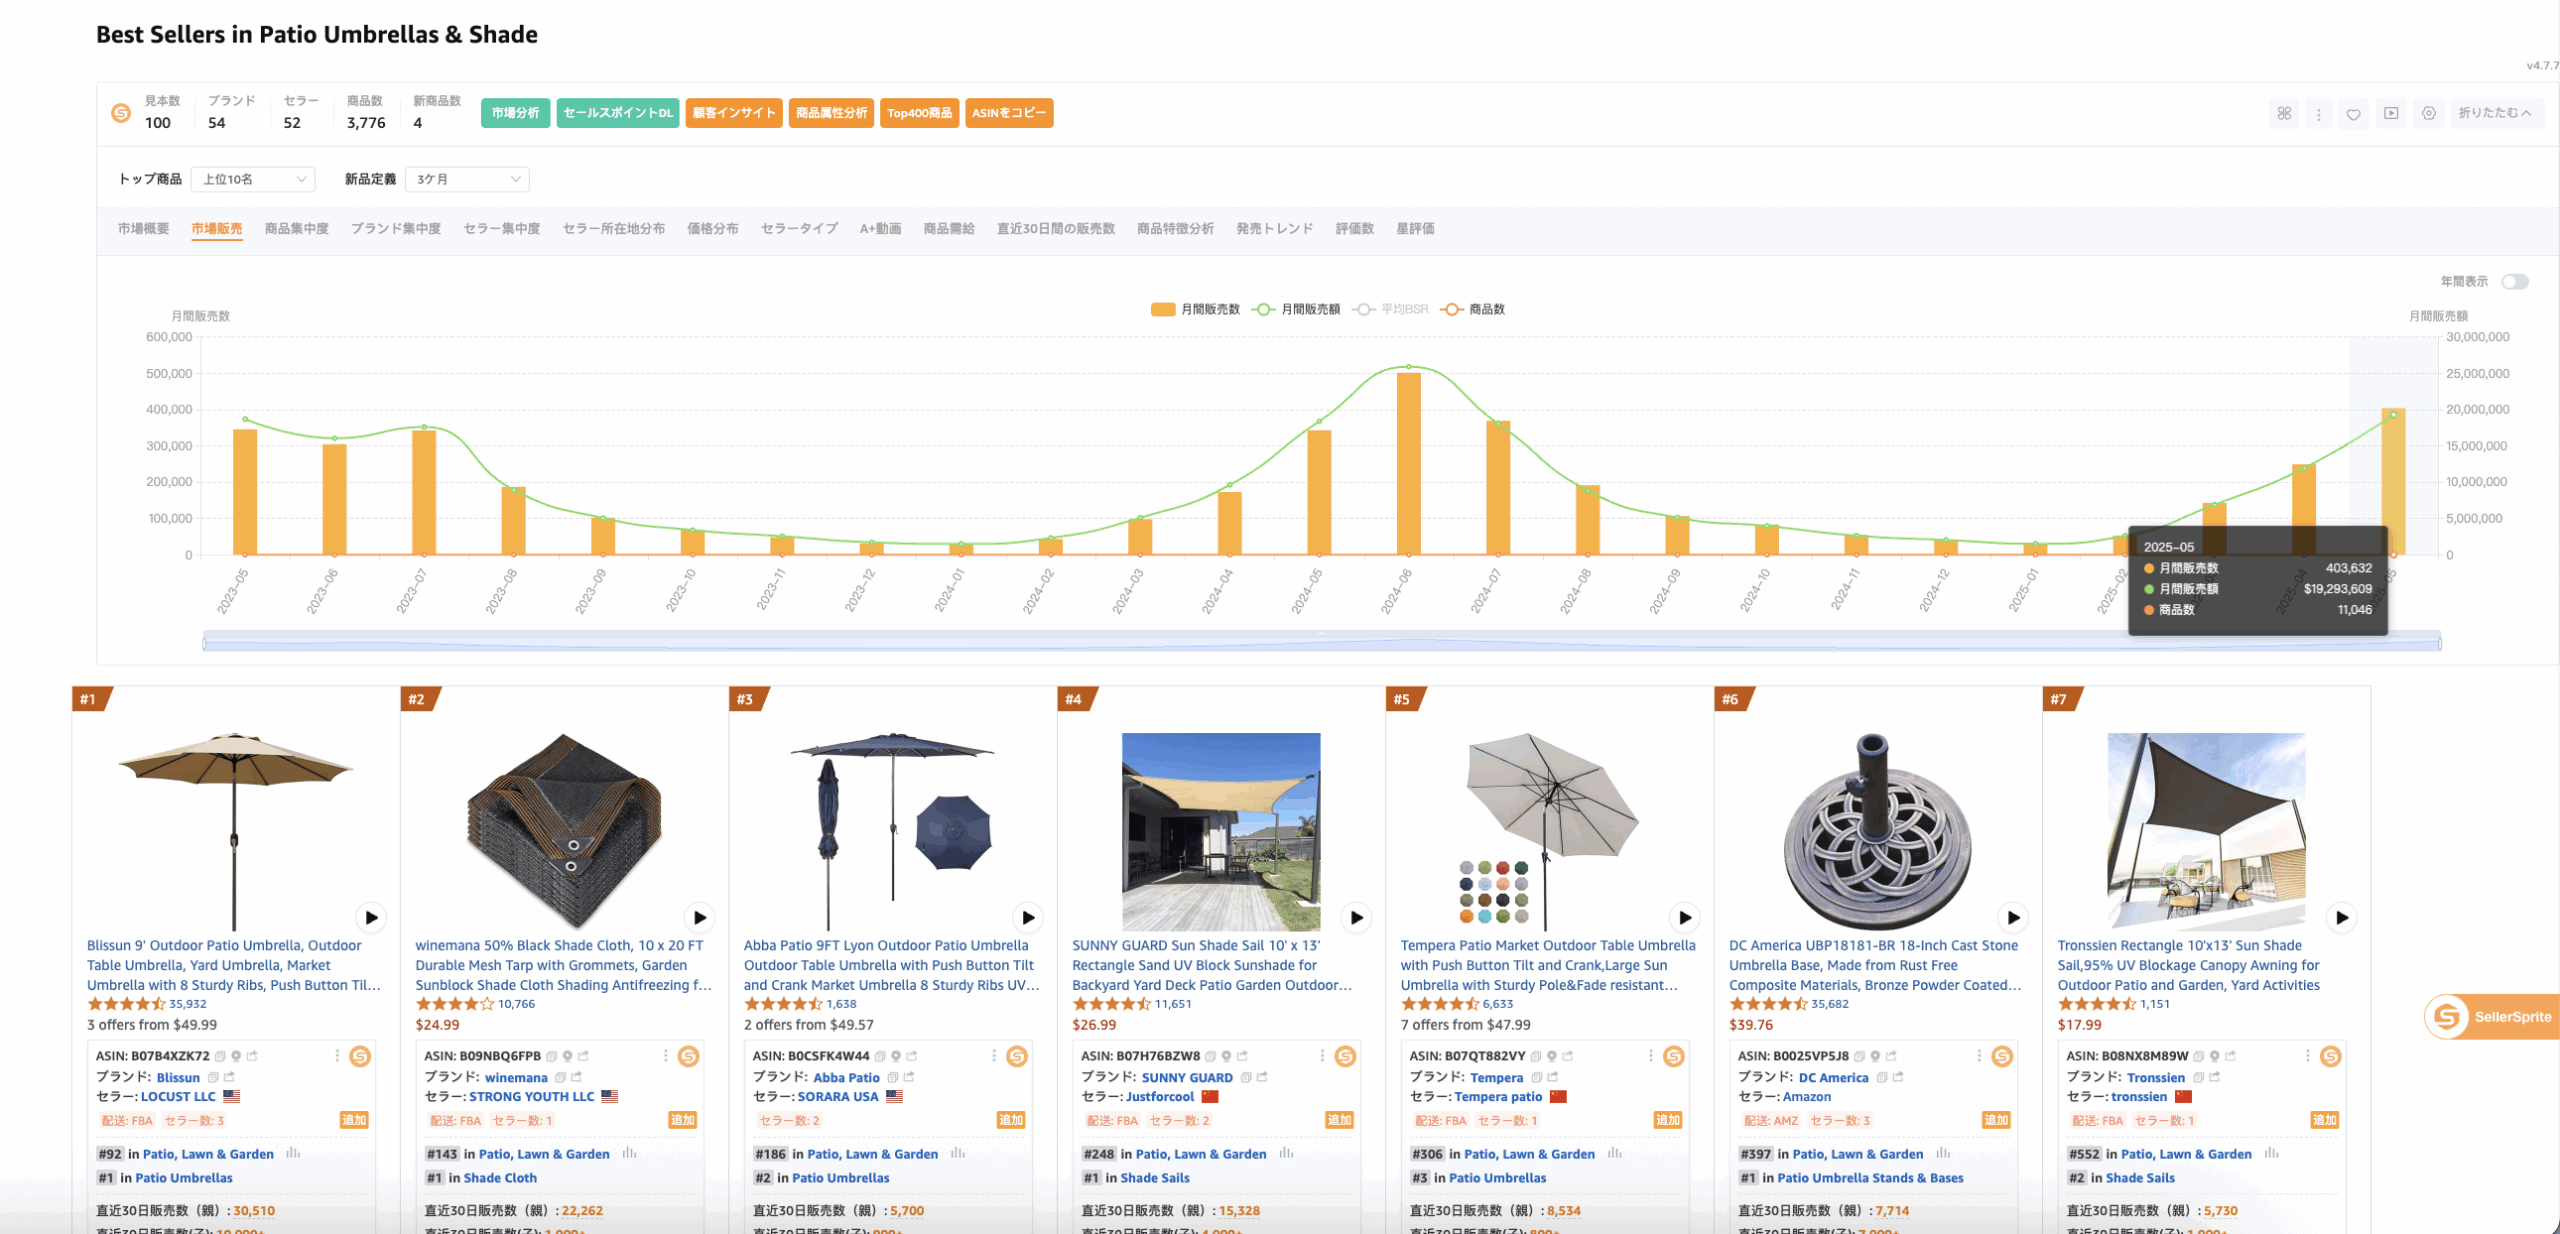
Task: Click keyword lookup icon next to ASIN B07B4XZK72
Action: click(236, 1056)
